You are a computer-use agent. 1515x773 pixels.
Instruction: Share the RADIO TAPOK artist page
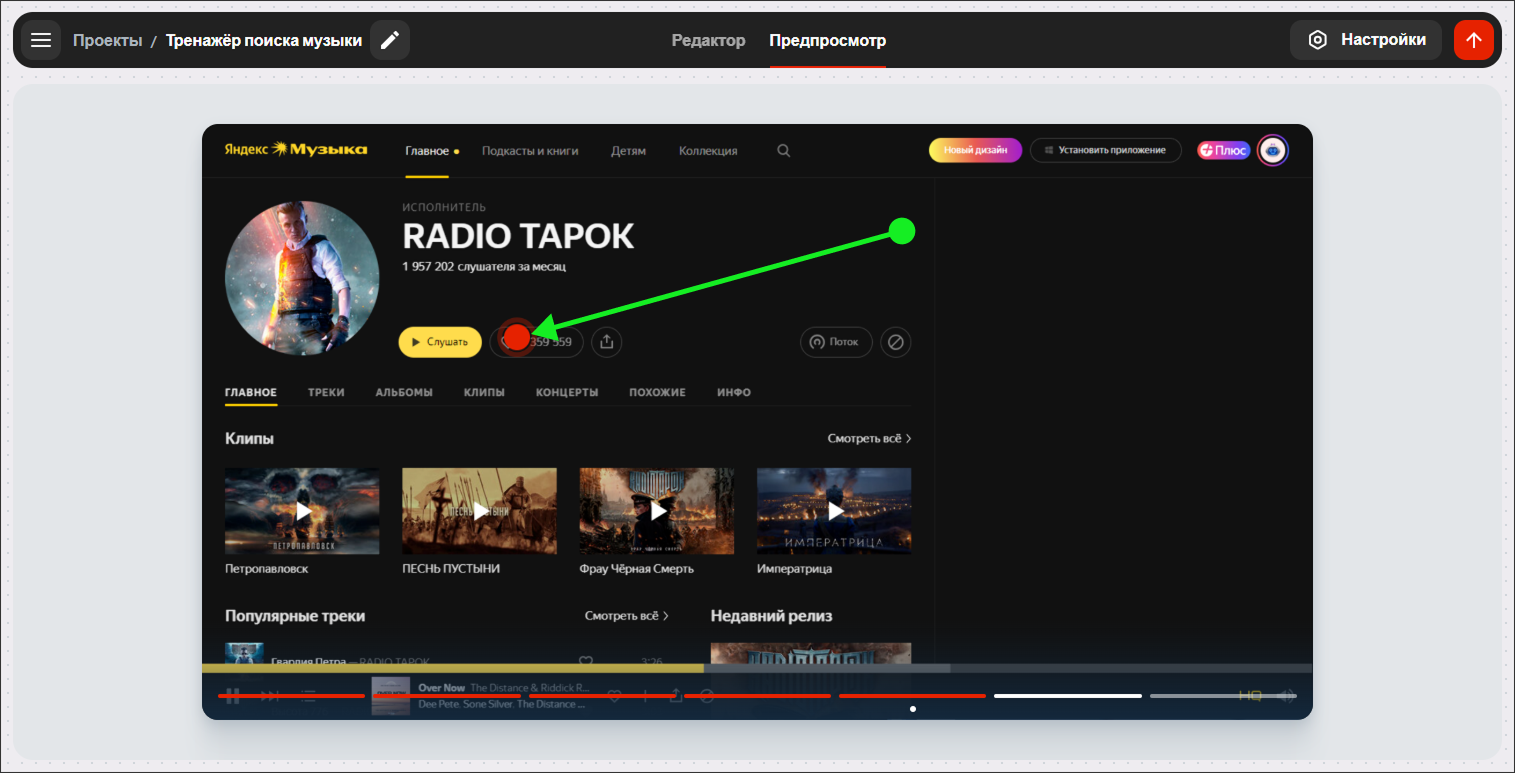click(x=606, y=341)
